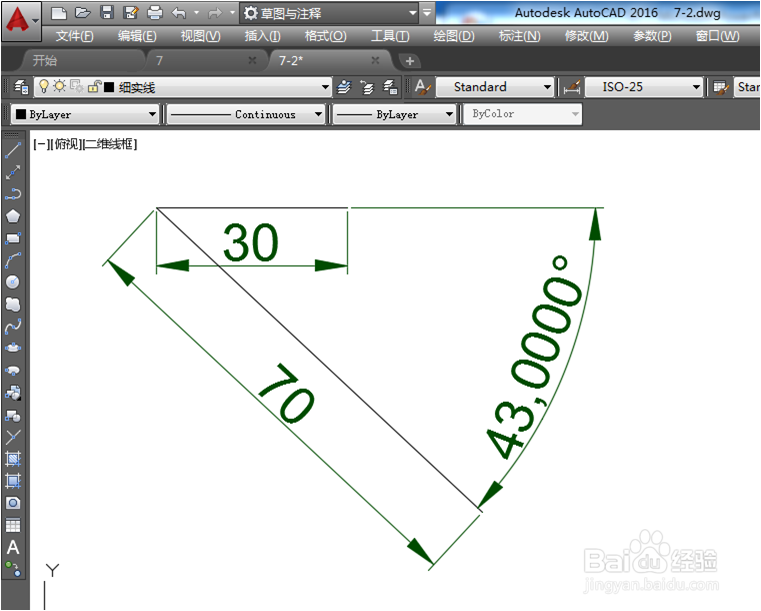Toggle layer viewport freeze icon
Screen dimensions: 761x611
76,86
